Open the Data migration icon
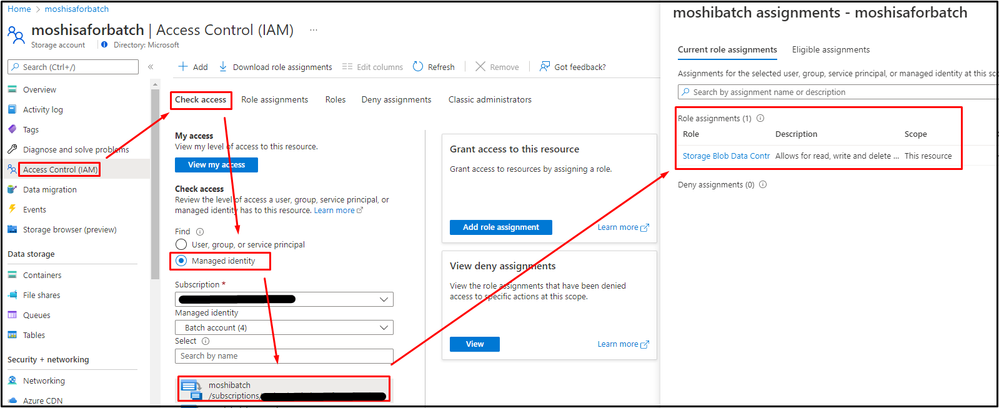Screen dimensions: 999x408 tap(12, 189)
